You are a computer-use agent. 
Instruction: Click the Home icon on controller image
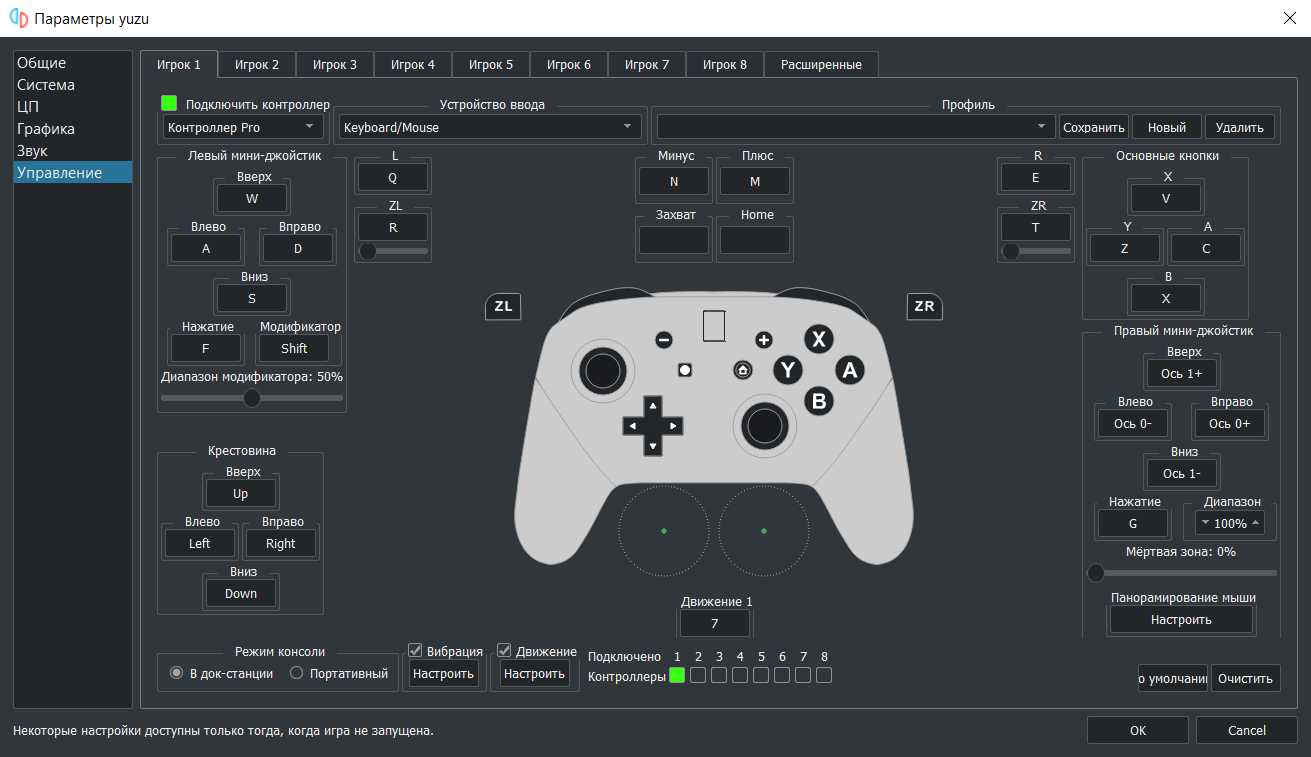coord(743,370)
